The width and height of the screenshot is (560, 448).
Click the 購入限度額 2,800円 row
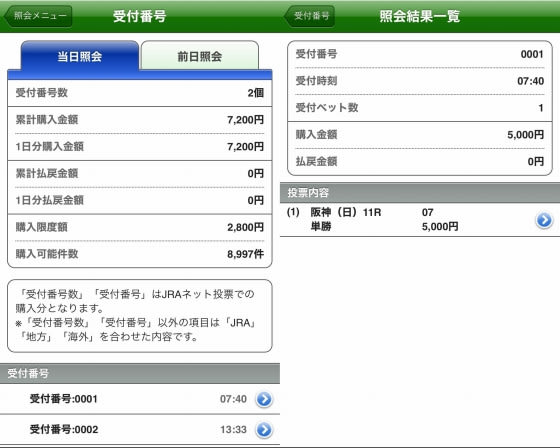140,228
